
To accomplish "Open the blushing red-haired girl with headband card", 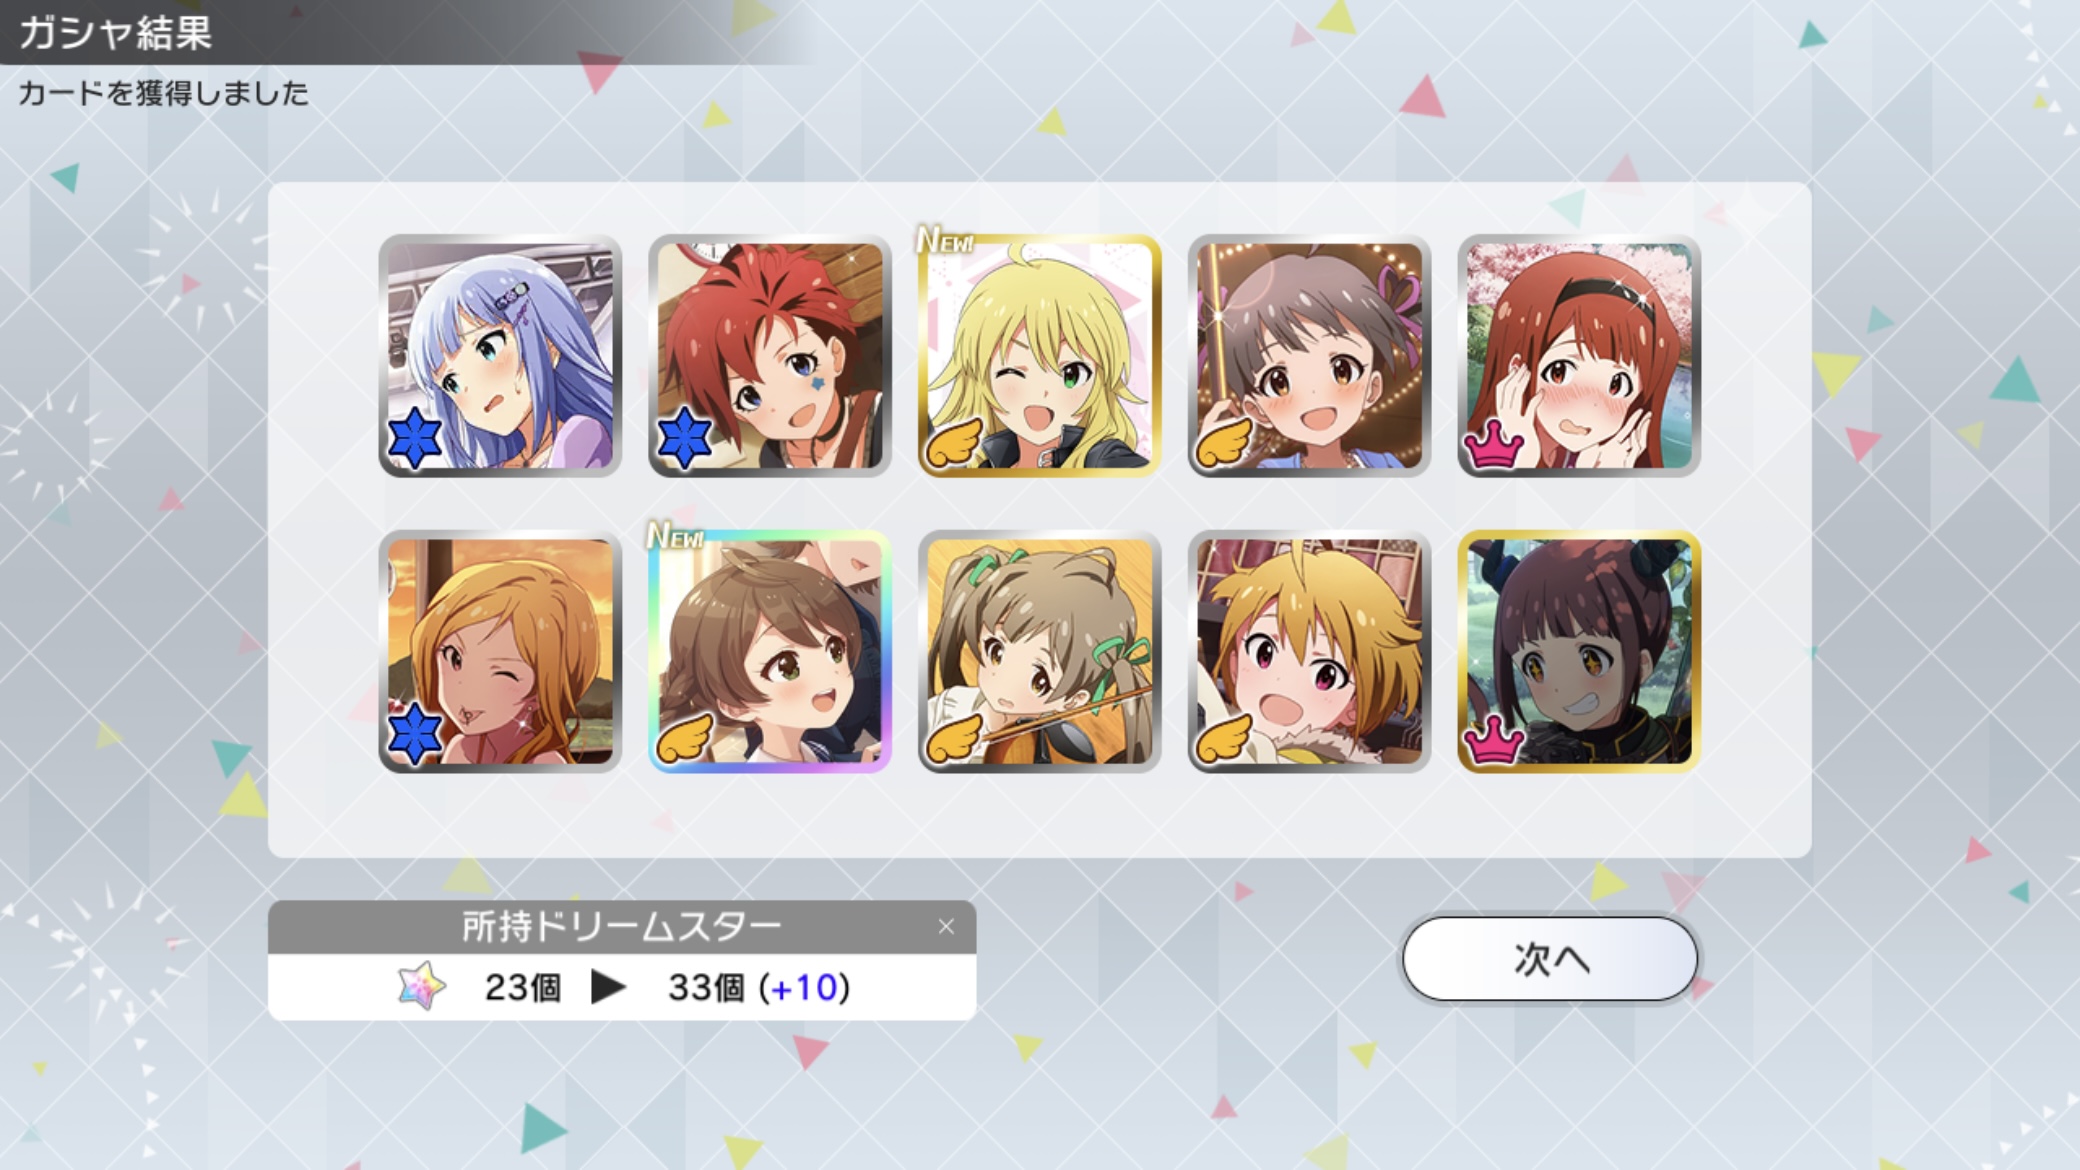I will (x=1579, y=355).
